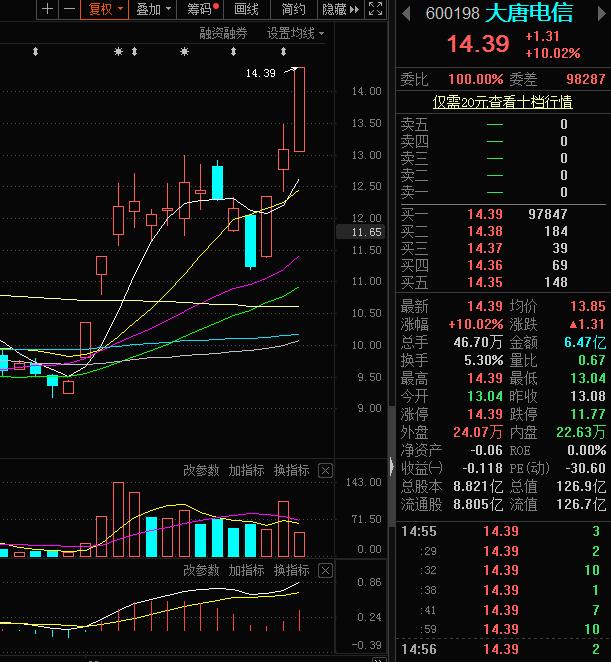Click 改参数 in the volume panel
The width and height of the screenshot is (611, 662).
tap(201, 470)
